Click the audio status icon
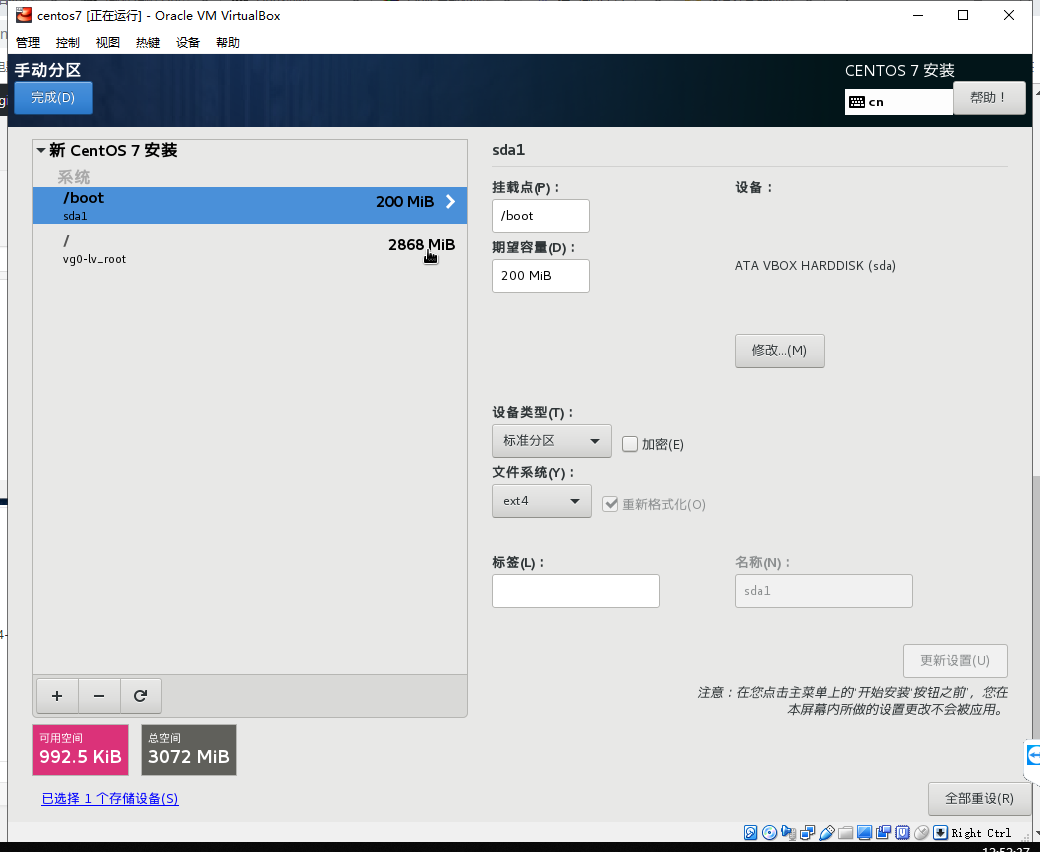Screen dimensions: 1040x852 (x=789, y=833)
